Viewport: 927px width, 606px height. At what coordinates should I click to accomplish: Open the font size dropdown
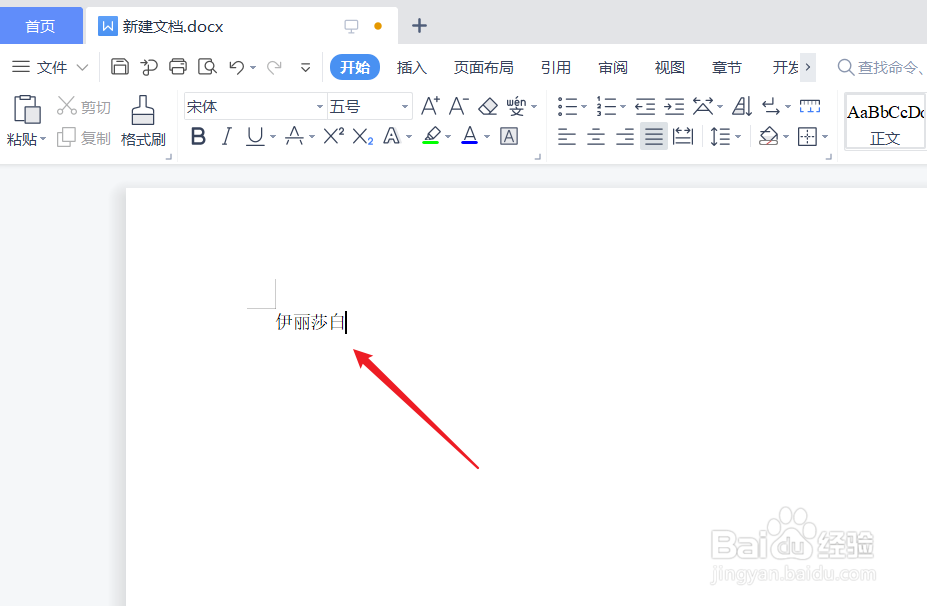404,105
